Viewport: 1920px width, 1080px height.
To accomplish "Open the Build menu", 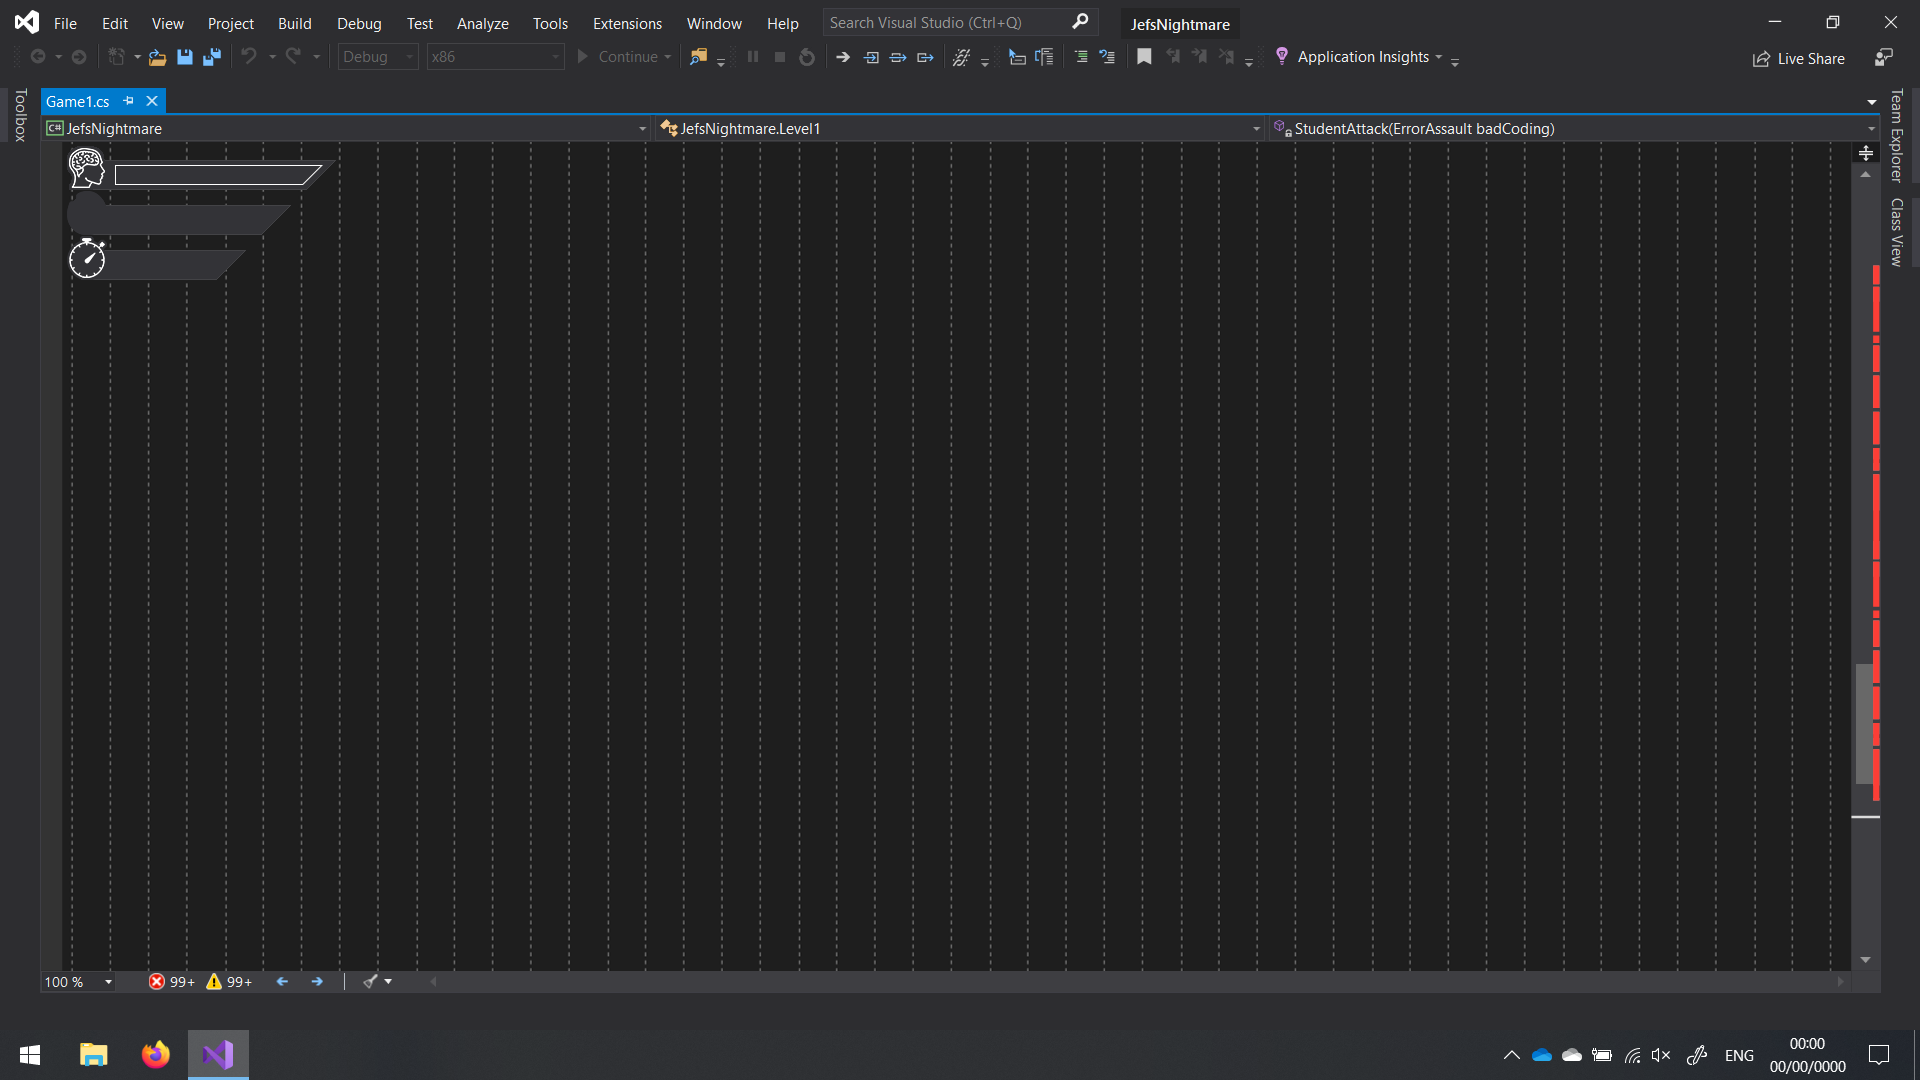I will point(295,23).
